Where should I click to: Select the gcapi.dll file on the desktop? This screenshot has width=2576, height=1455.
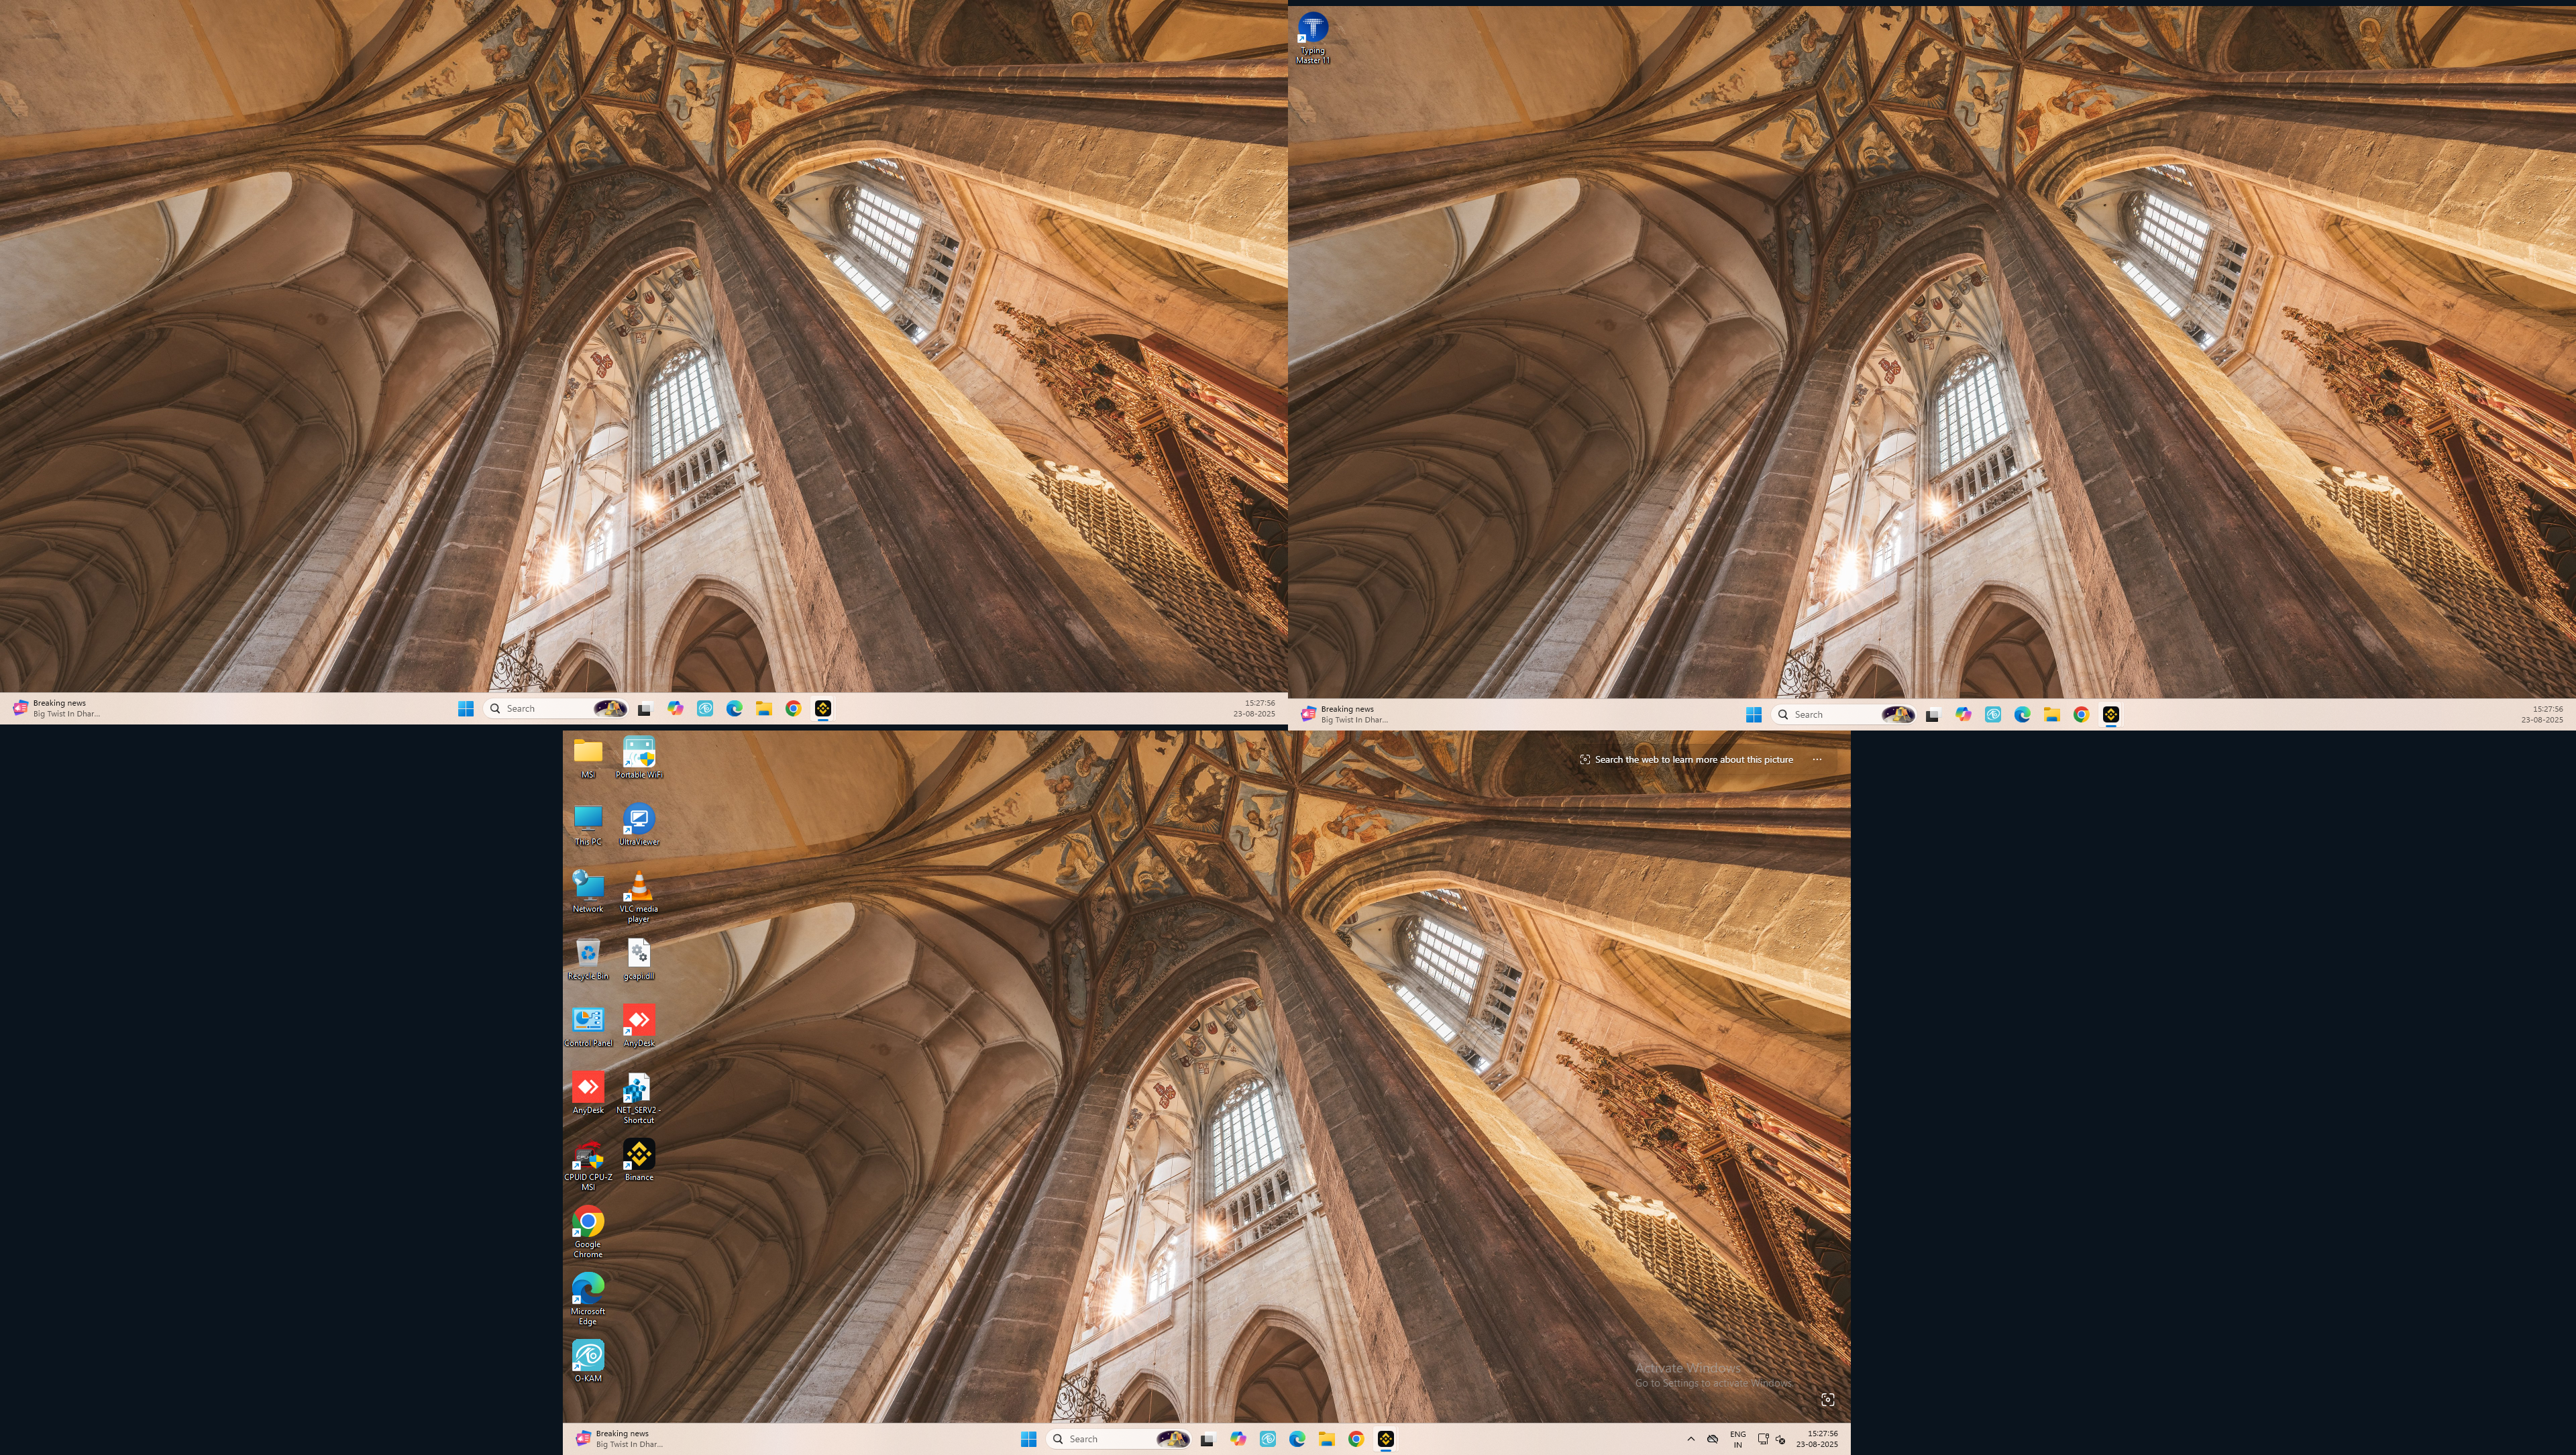[x=638, y=954]
